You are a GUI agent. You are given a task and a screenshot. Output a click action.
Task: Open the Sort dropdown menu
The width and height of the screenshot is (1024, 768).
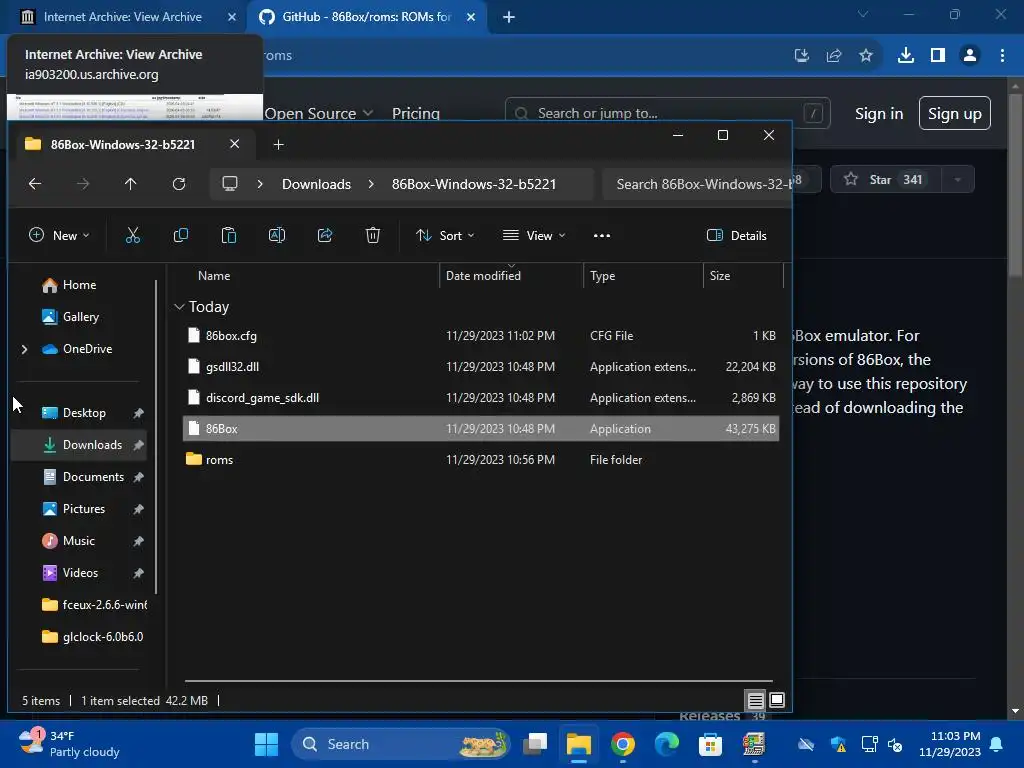[445, 236]
